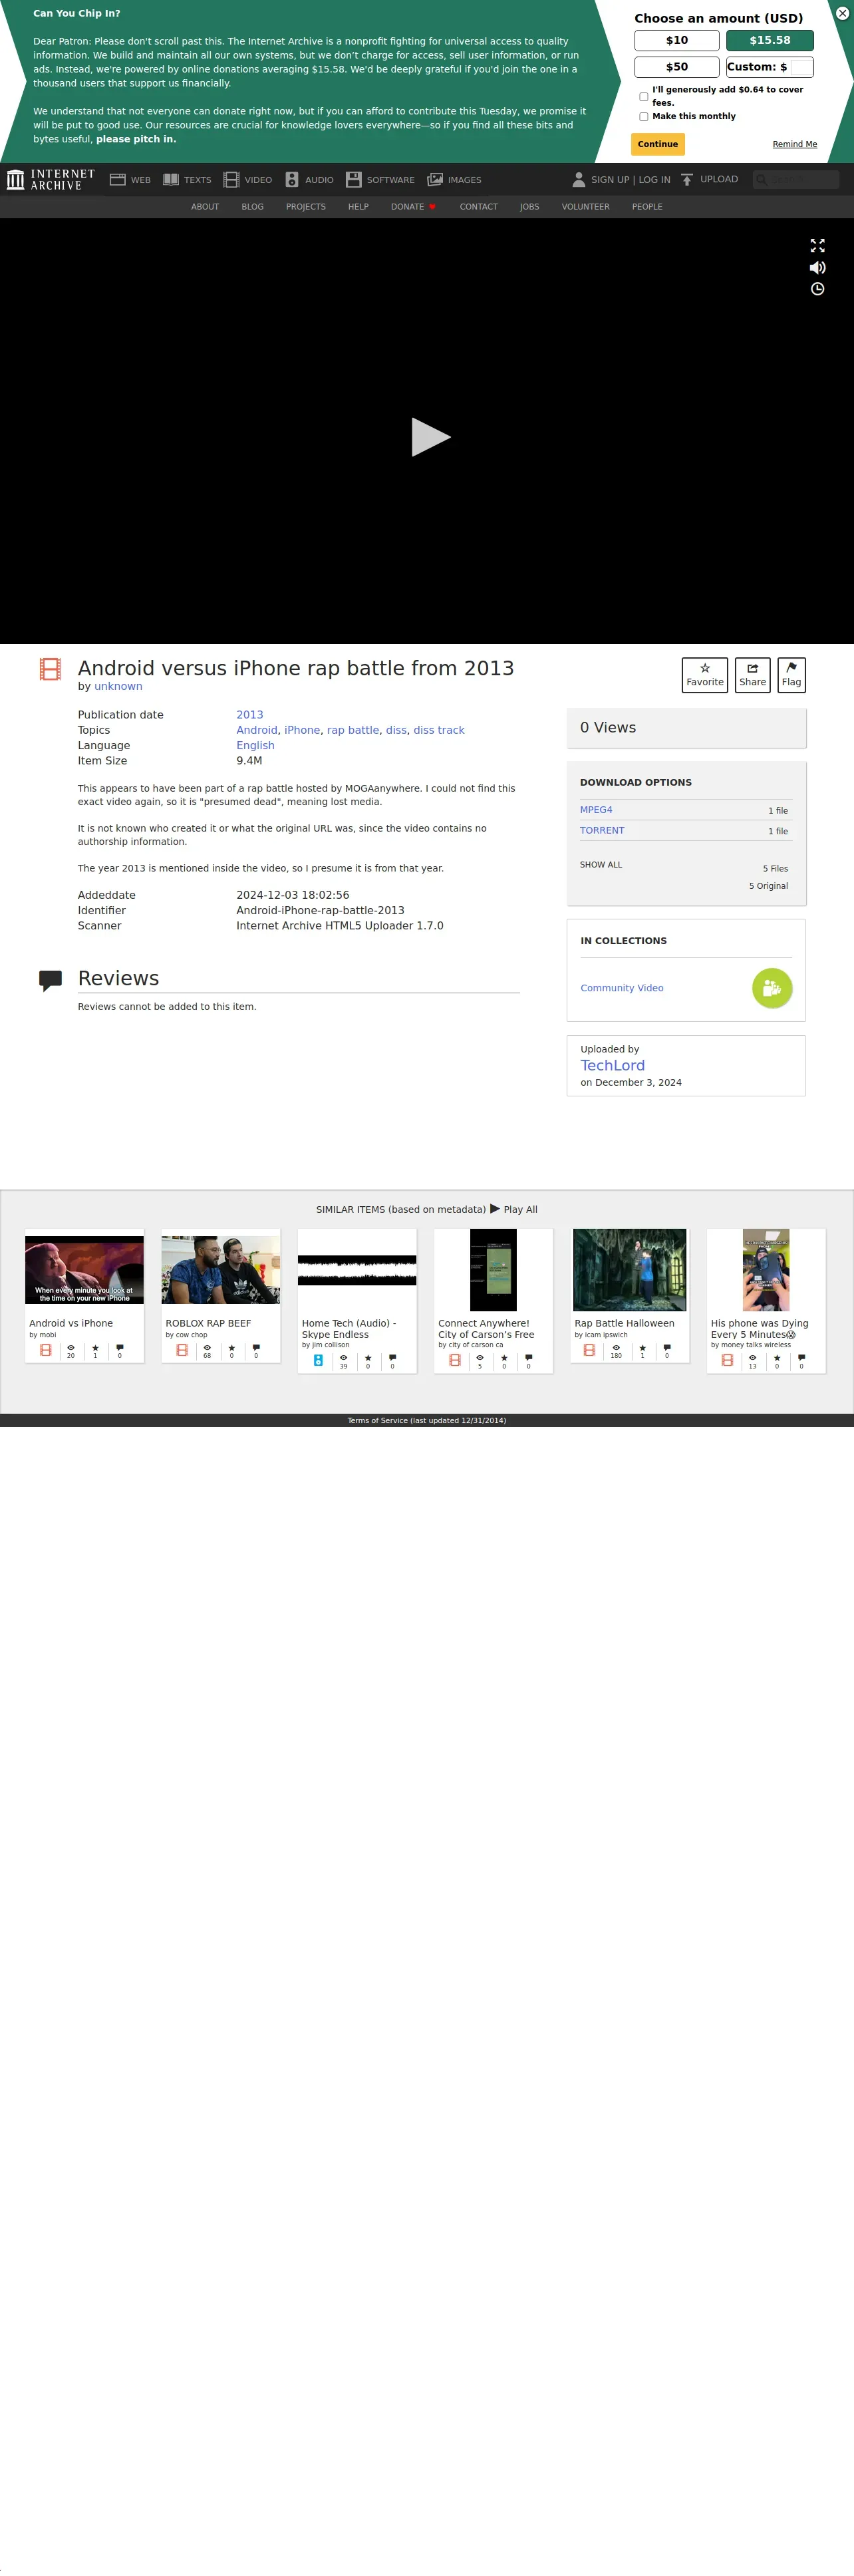Click the custom donation amount field

pos(801,67)
